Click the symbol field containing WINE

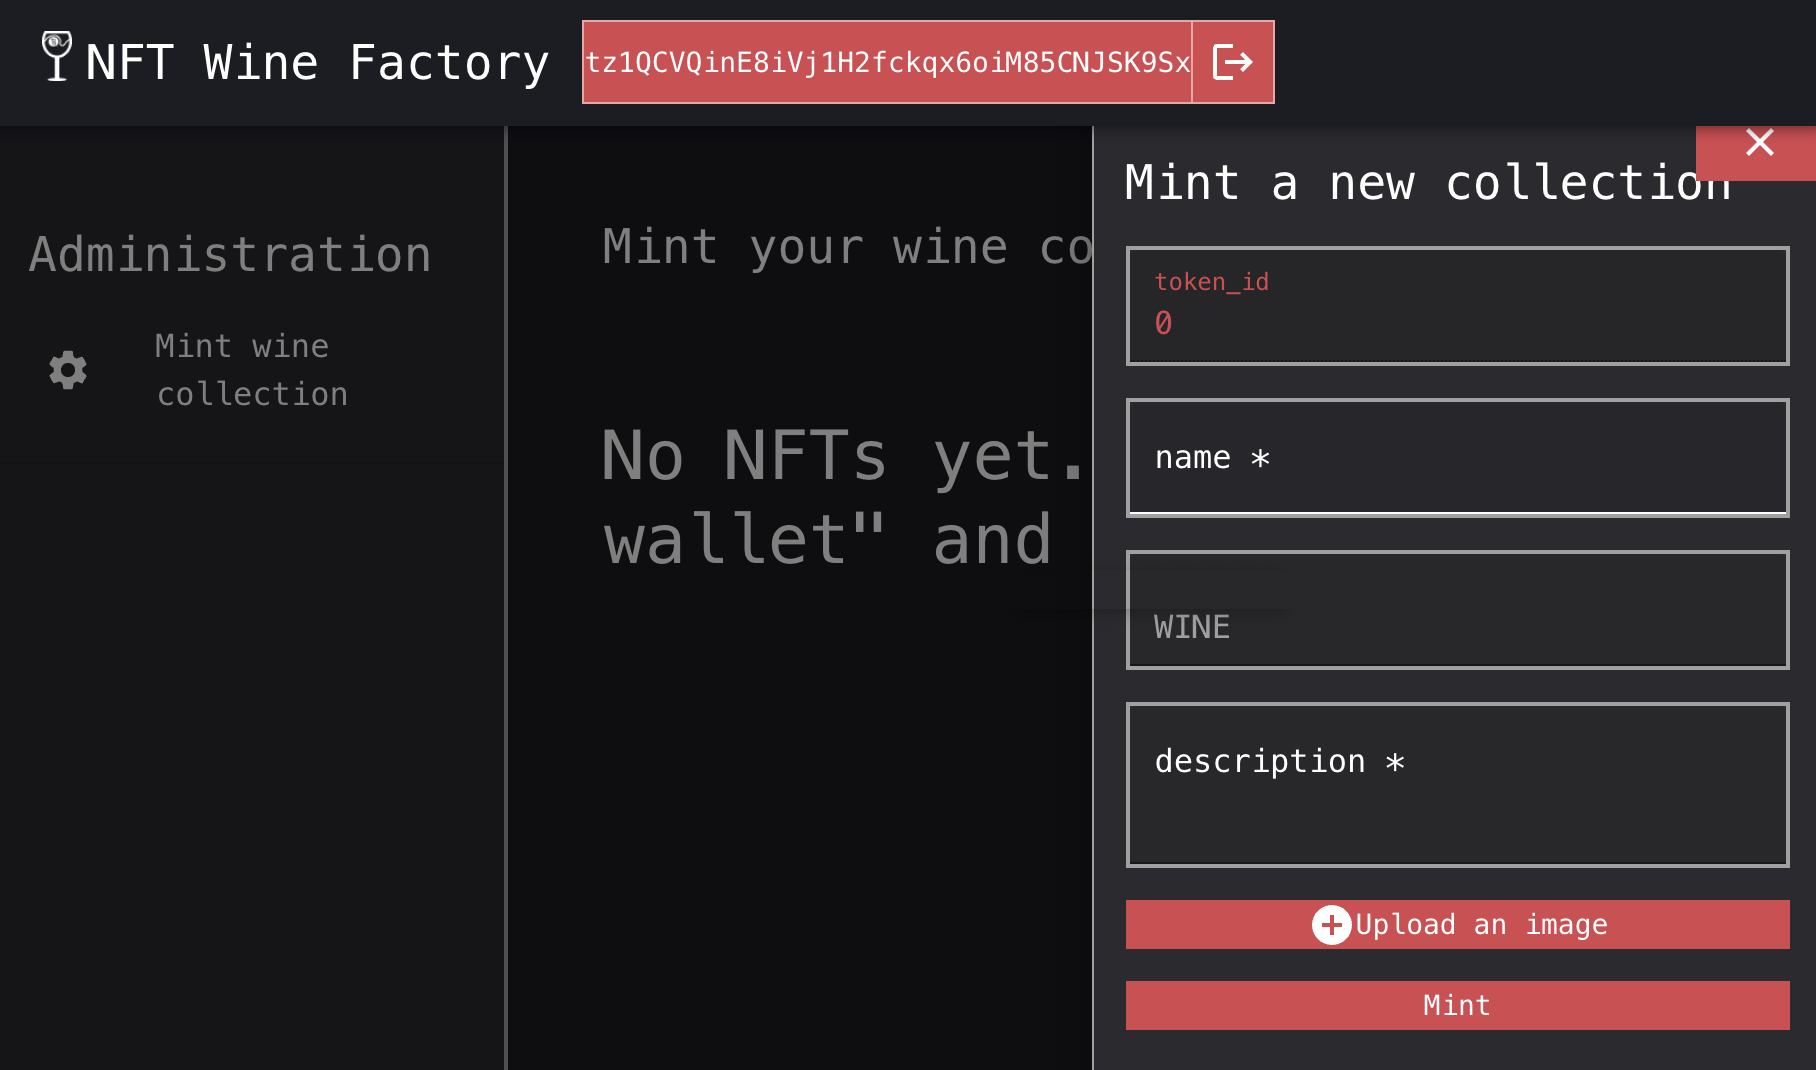1455,610
